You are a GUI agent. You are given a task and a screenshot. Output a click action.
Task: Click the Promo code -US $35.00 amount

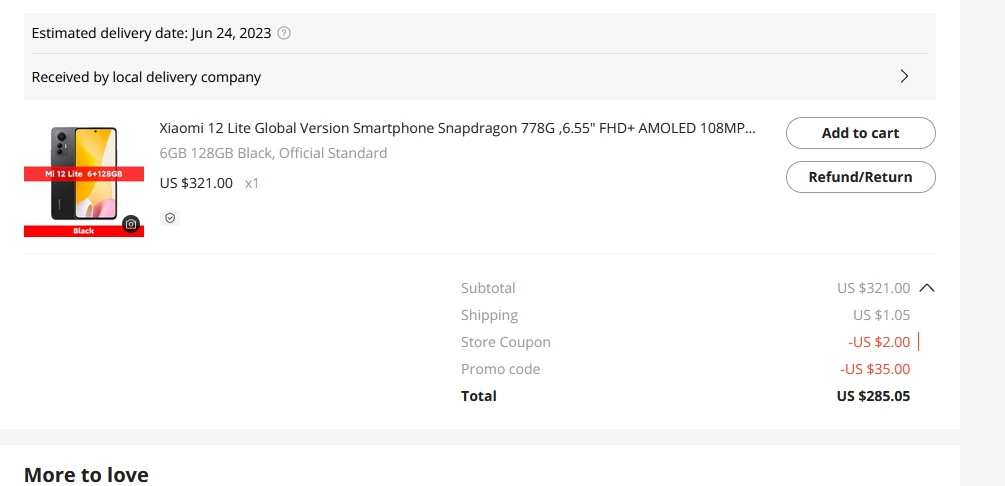tap(875, 369)
